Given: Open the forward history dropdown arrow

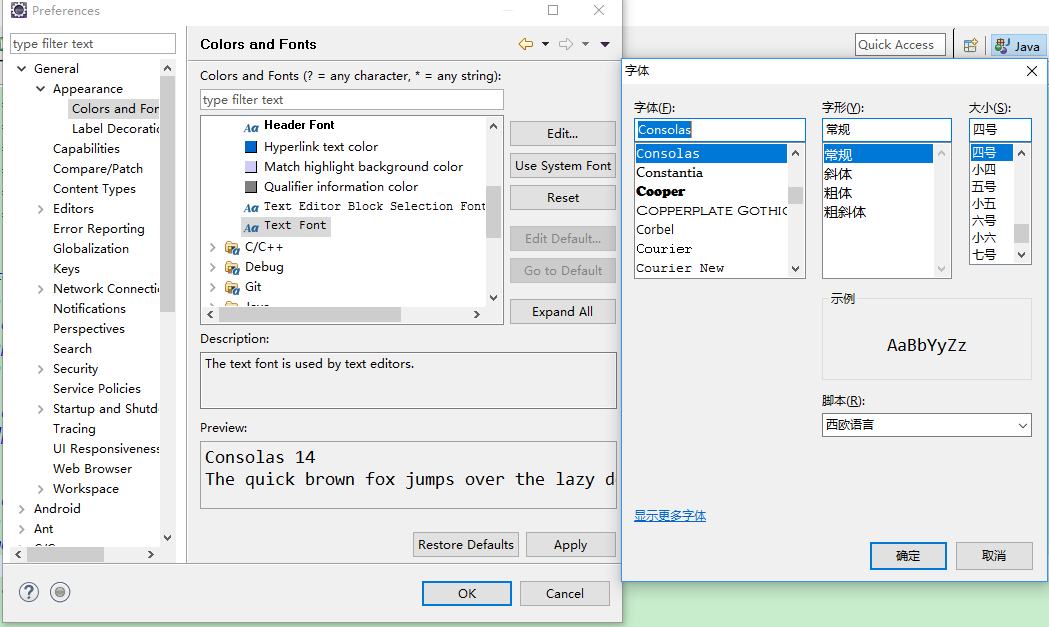Looking at the screenshot, I should pyautogui.click(x=585, y=44).
